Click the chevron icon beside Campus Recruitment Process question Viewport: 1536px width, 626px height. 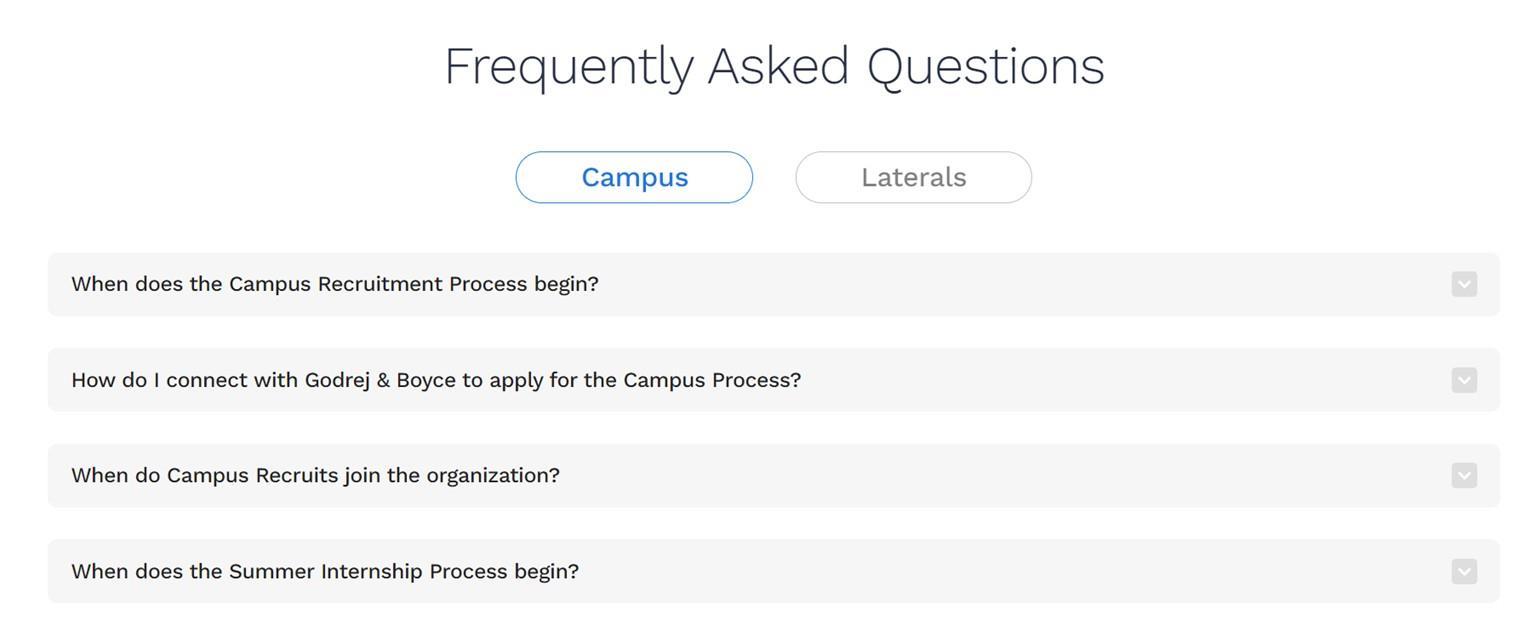coord(1463,284)
